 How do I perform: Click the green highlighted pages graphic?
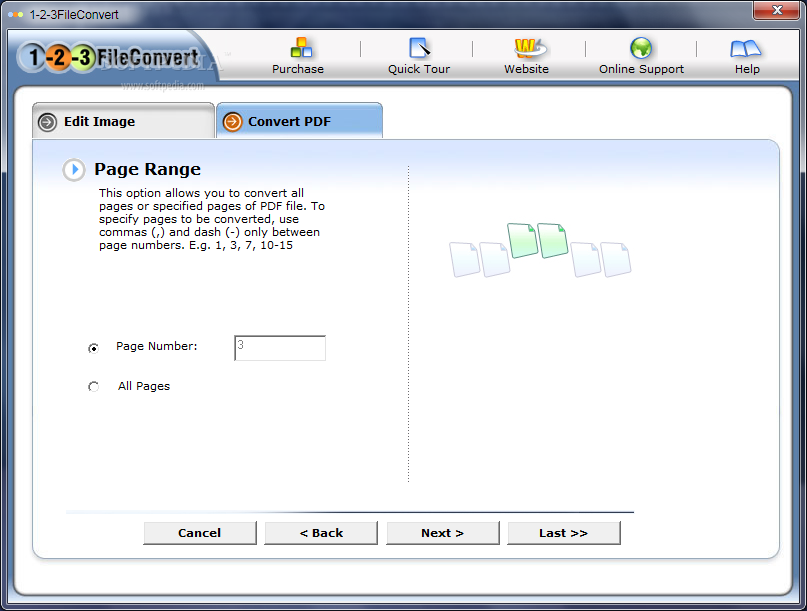538,240
